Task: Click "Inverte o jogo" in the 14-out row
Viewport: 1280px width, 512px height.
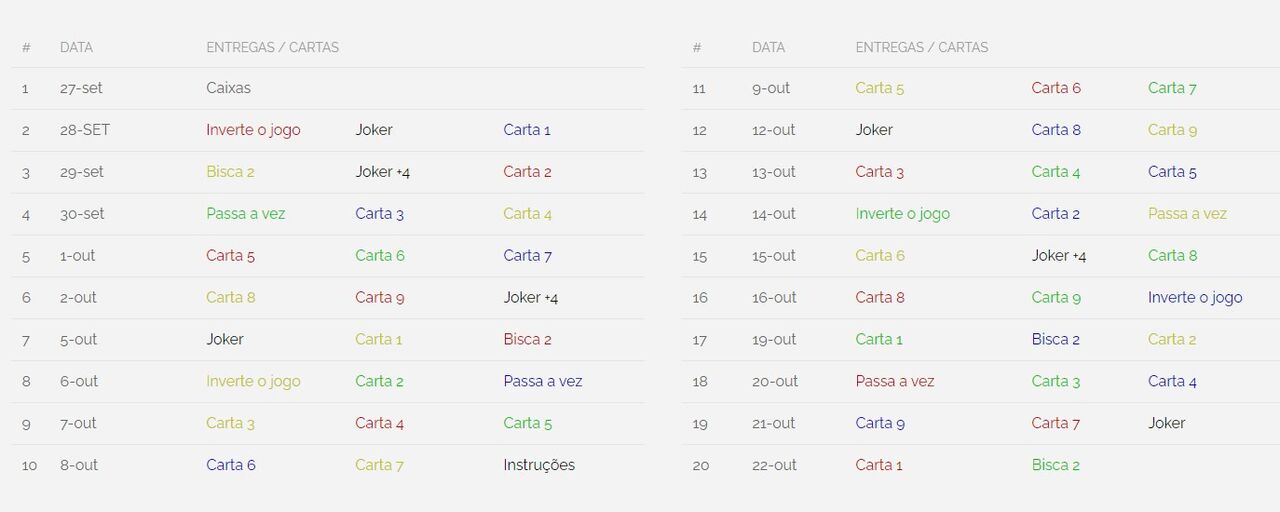Action: (902, 214)
